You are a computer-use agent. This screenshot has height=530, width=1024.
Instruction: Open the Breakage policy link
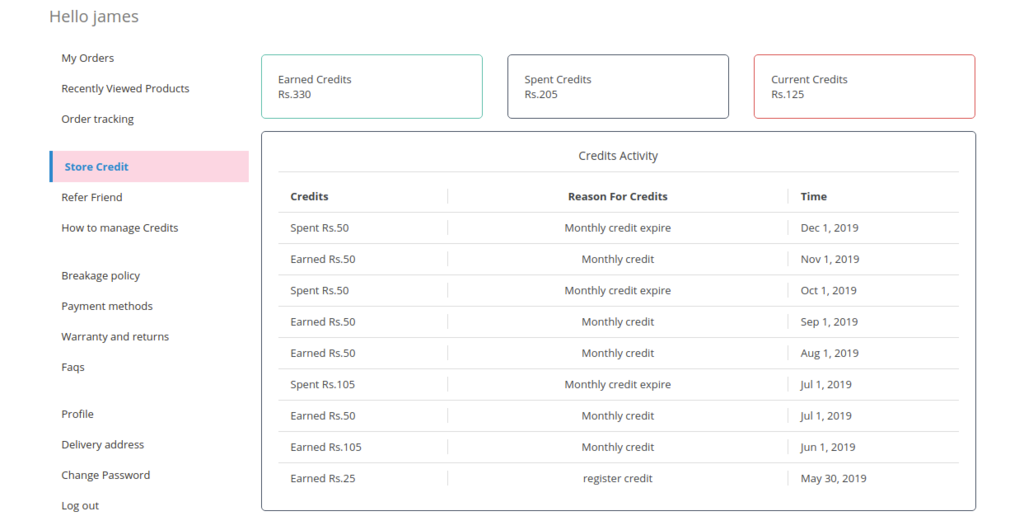coord(101,275)
